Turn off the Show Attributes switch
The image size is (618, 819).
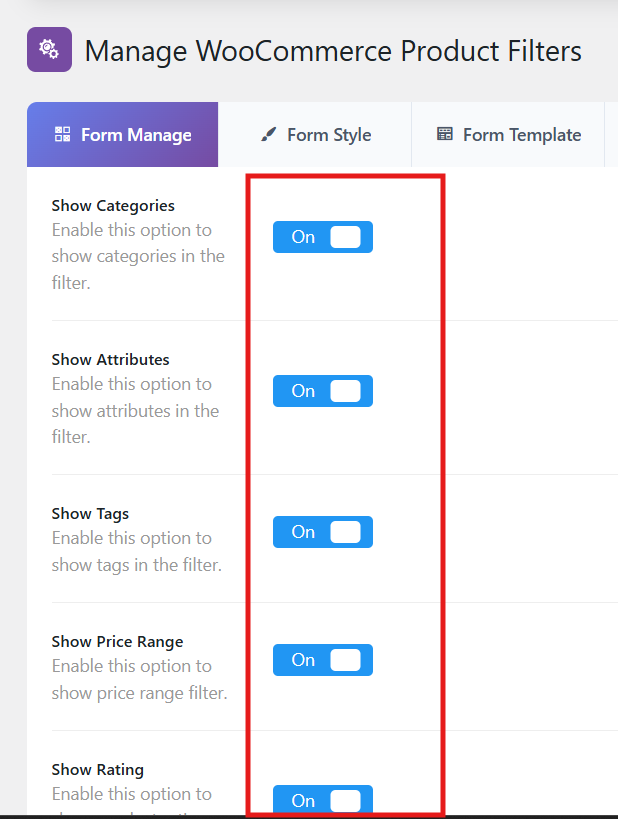[323, 391]
